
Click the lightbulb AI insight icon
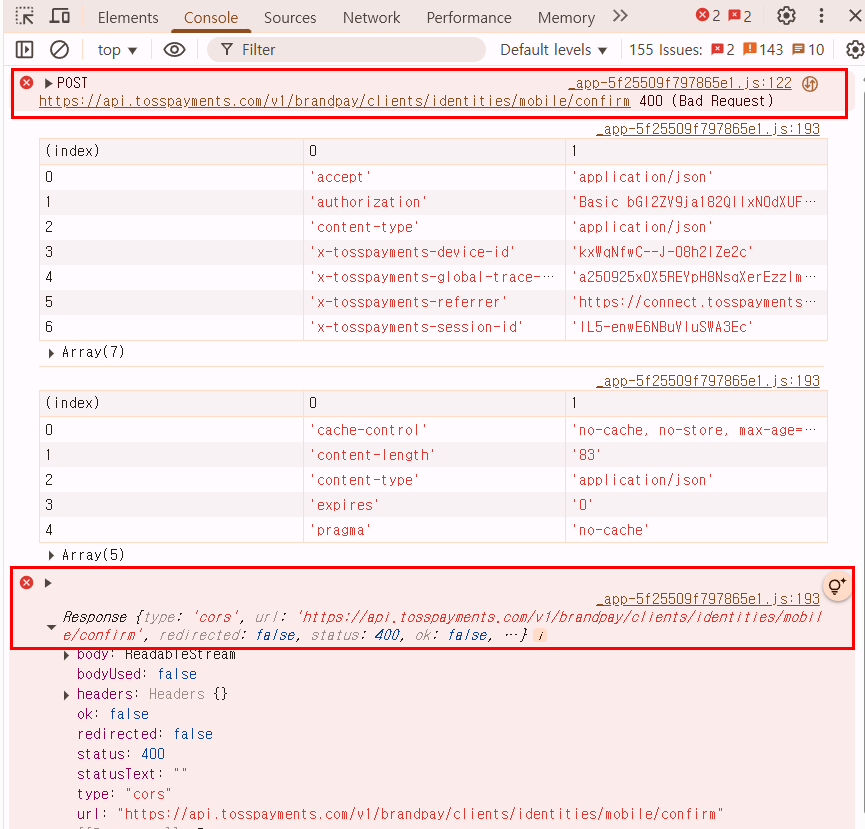[836, 586]
